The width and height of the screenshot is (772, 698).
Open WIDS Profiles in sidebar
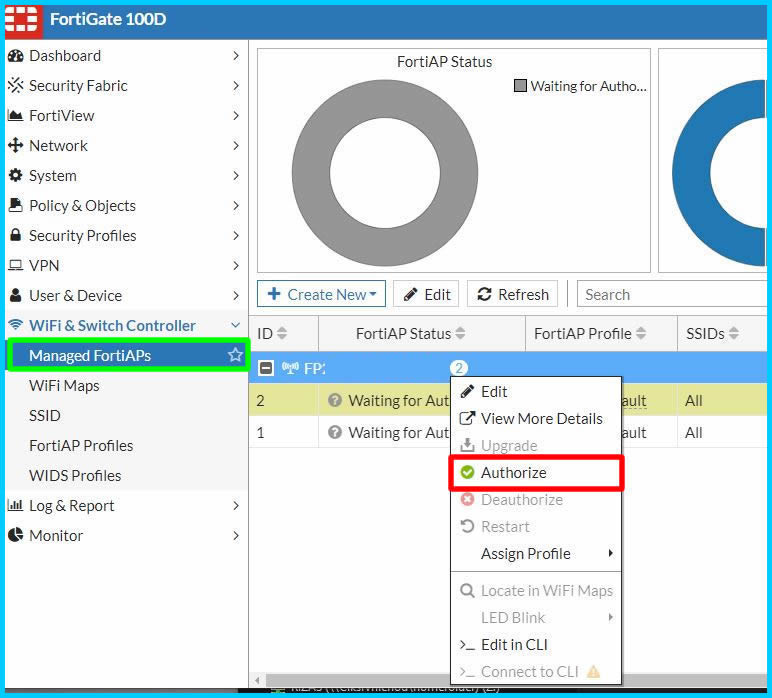coord(75,476)
